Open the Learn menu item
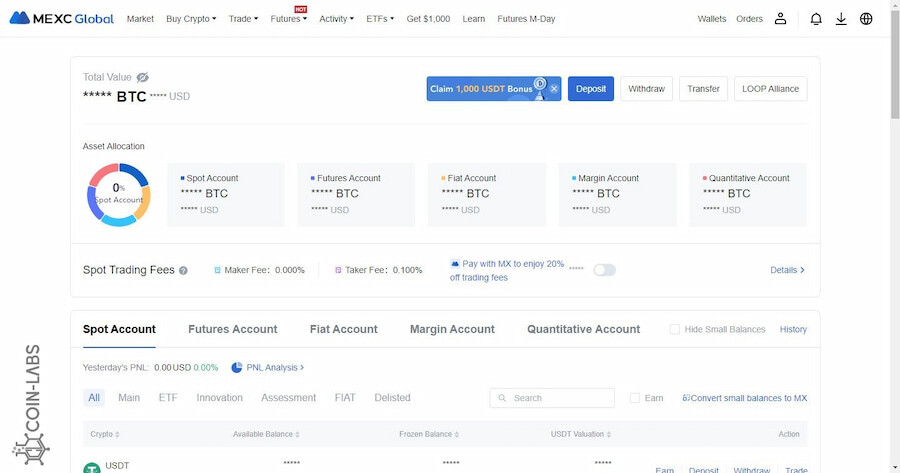The height and width of the screenshot is (473, 900). pos(474,18)
